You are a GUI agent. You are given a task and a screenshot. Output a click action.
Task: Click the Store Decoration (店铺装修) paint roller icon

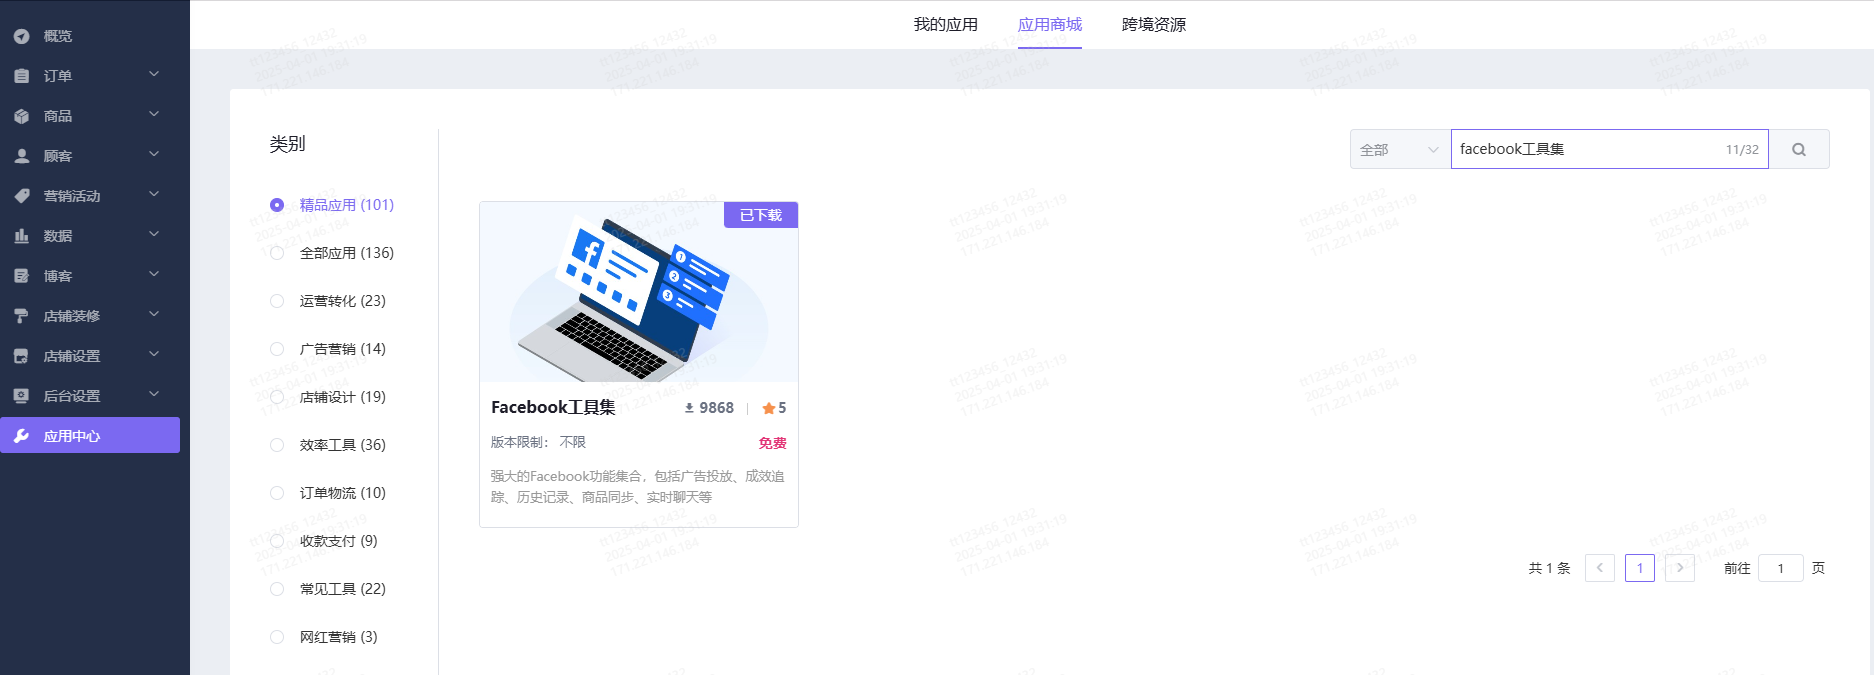point(21,316)
